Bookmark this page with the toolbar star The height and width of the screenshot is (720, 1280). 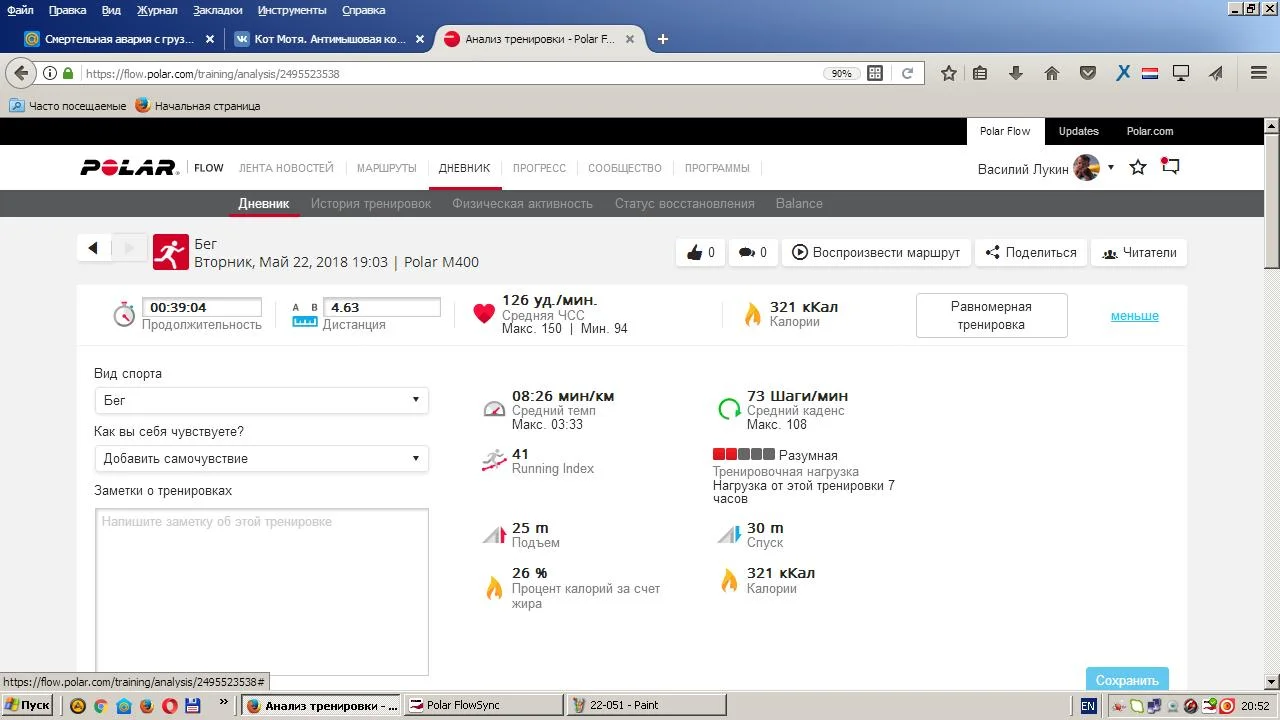click(949, 73)
